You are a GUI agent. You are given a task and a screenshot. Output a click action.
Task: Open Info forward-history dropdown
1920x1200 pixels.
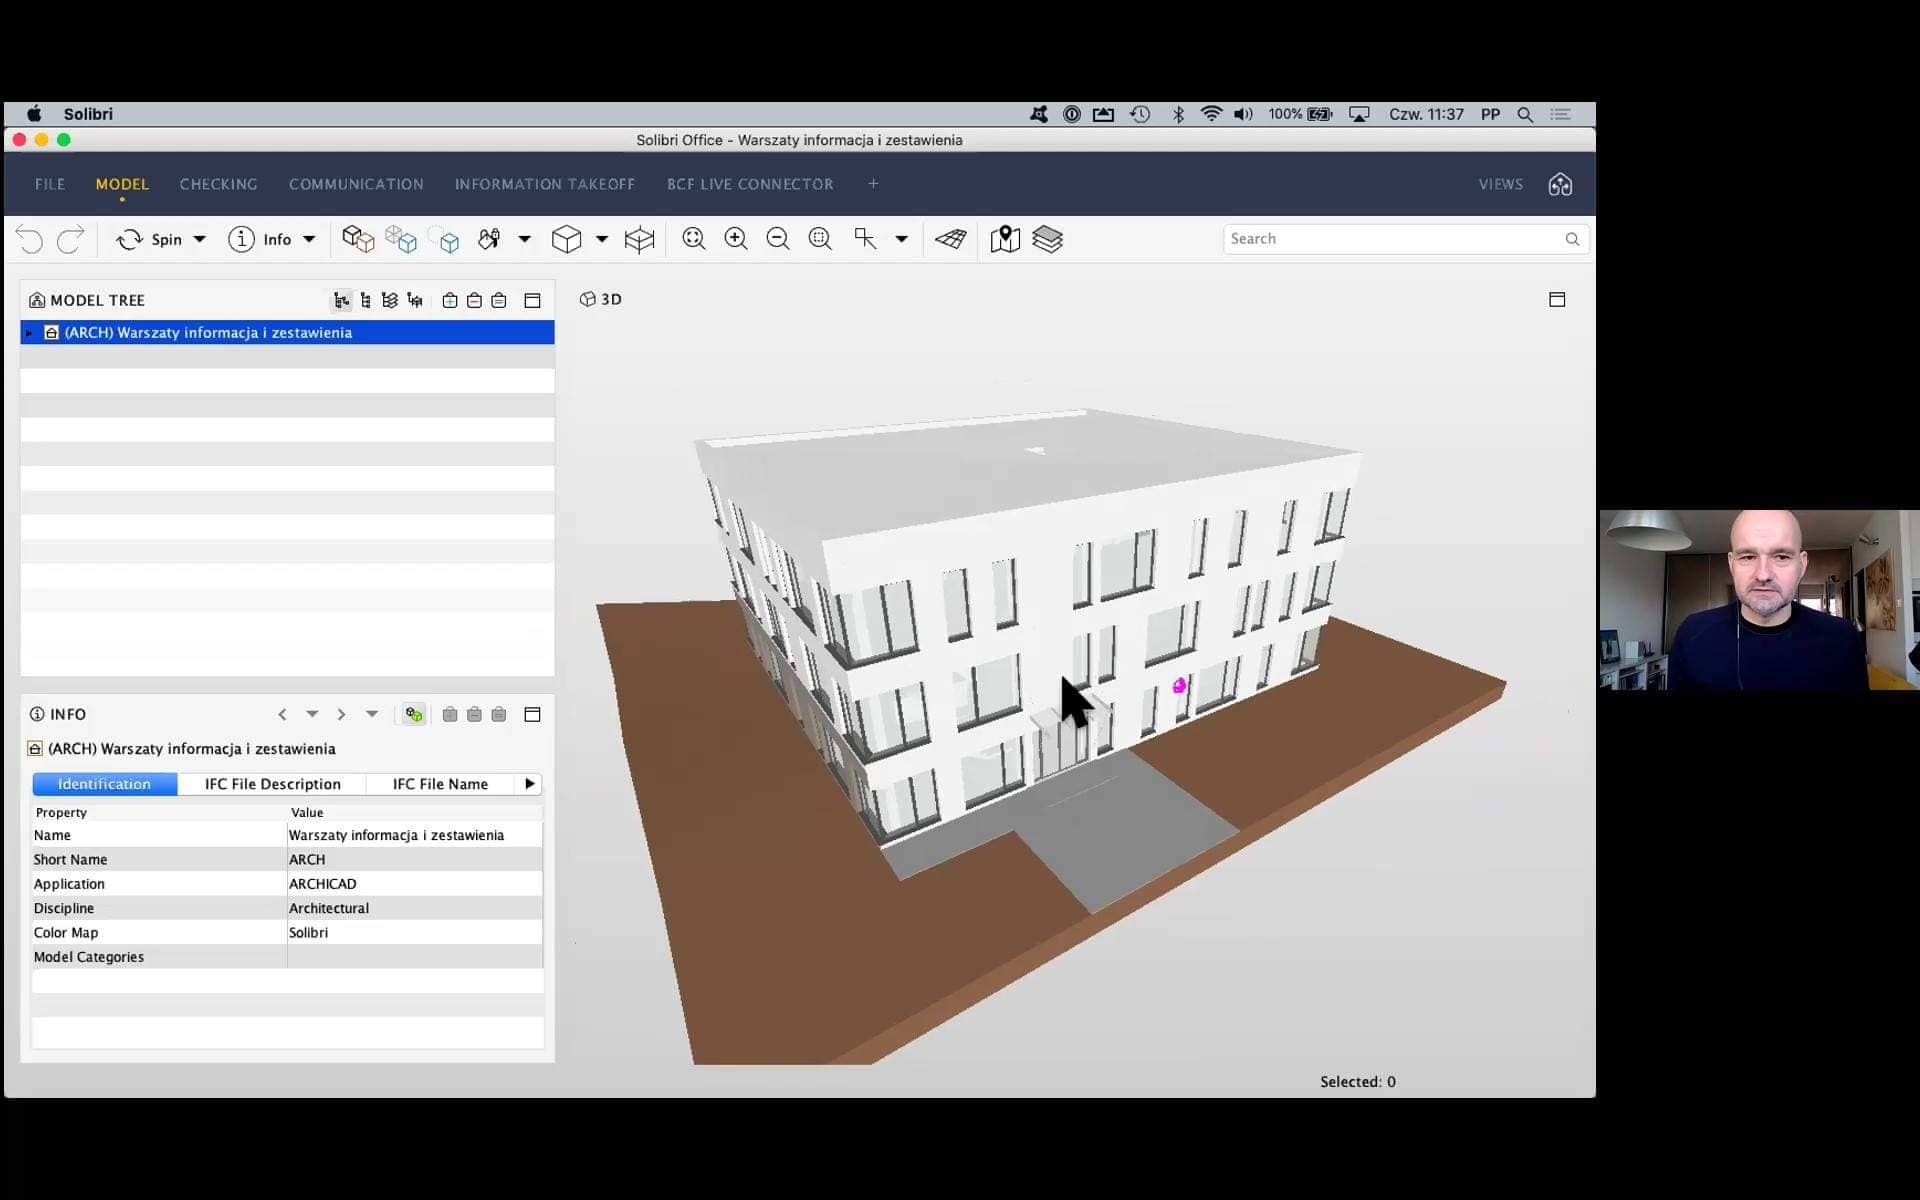click(372, 714)
